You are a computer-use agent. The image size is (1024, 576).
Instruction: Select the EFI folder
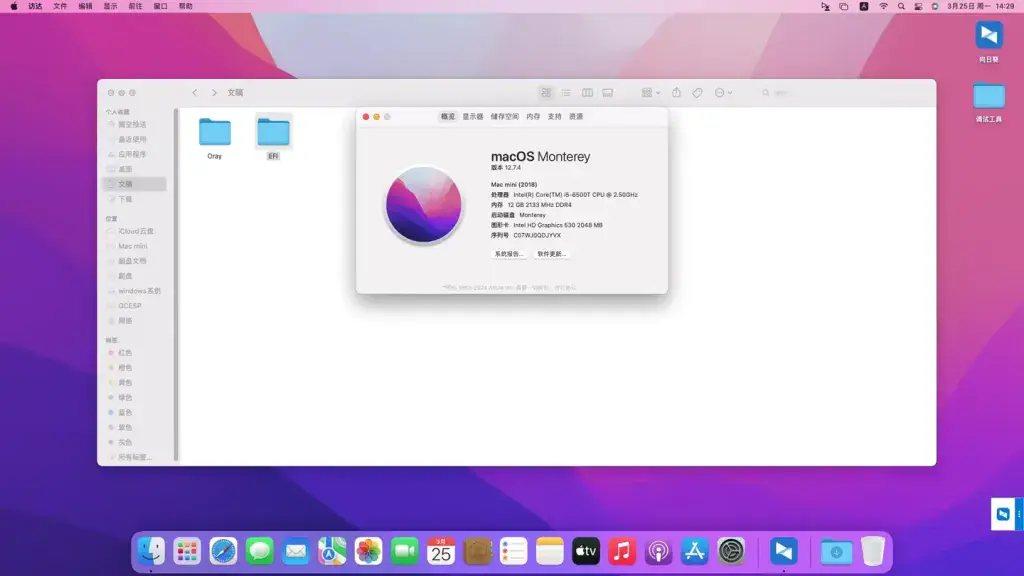273,138
